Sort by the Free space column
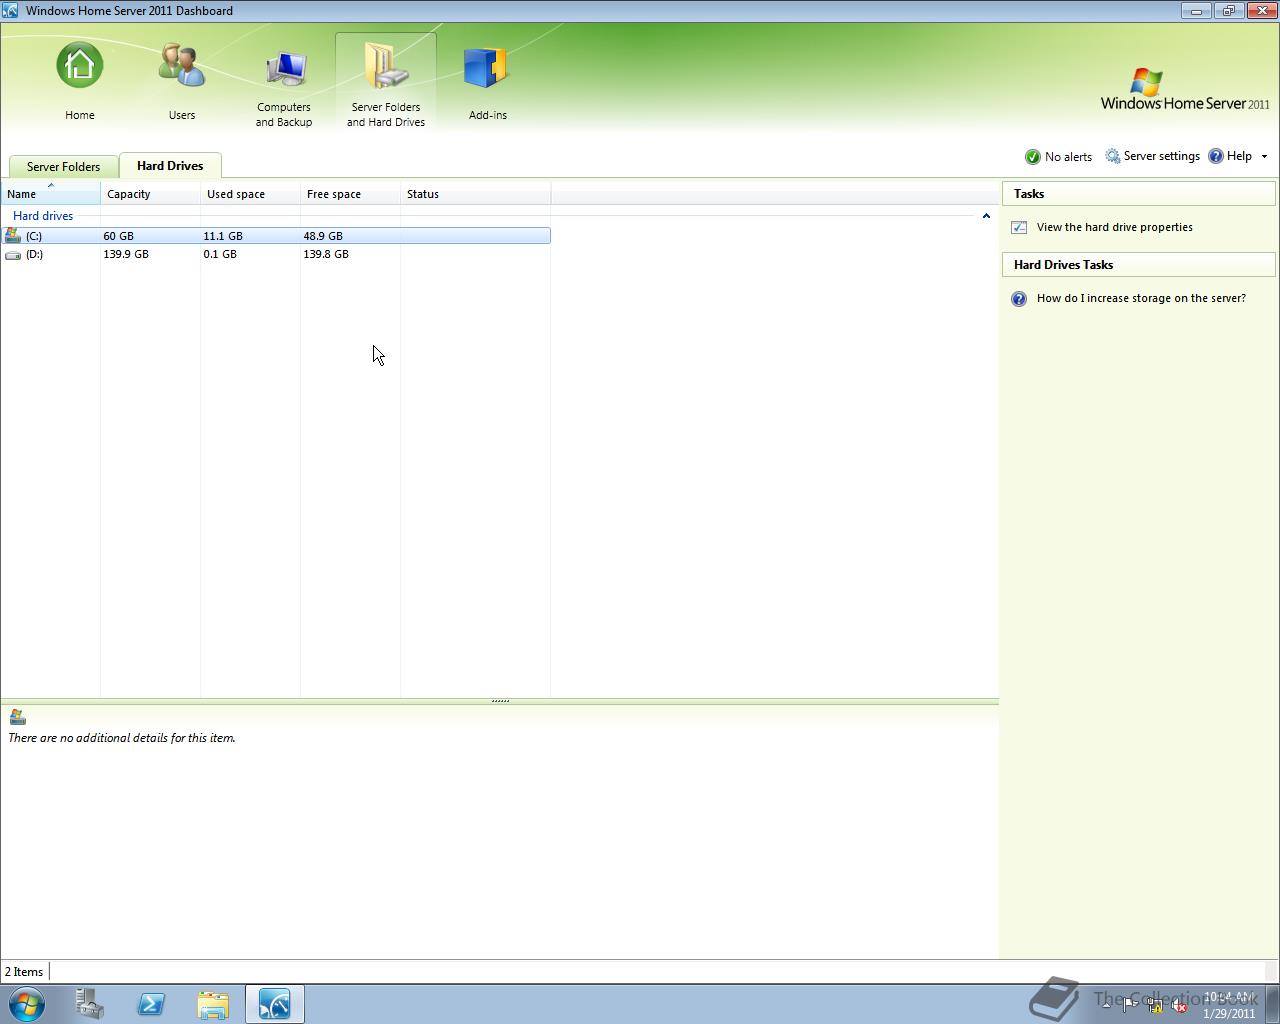Viewport: 1280px width, 1024px height. coord(350,194)
